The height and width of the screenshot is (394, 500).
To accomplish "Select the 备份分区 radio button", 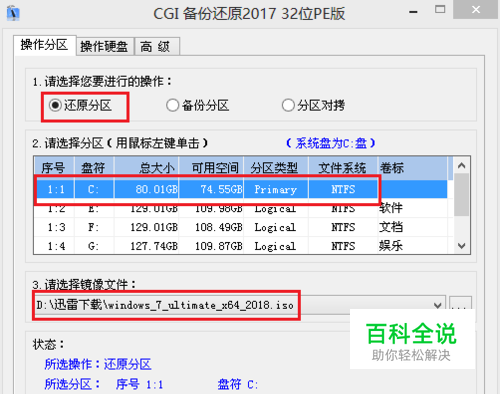I will [x=197, y=105].
